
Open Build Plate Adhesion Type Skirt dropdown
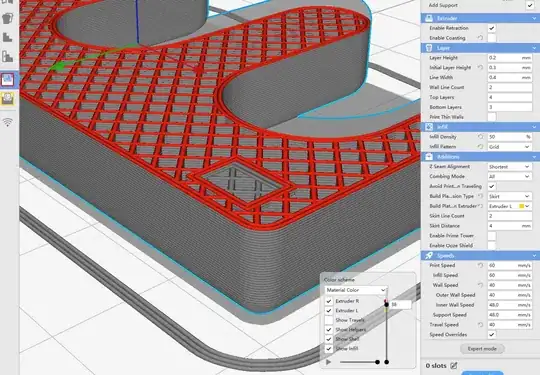click(x=510, y=196)
